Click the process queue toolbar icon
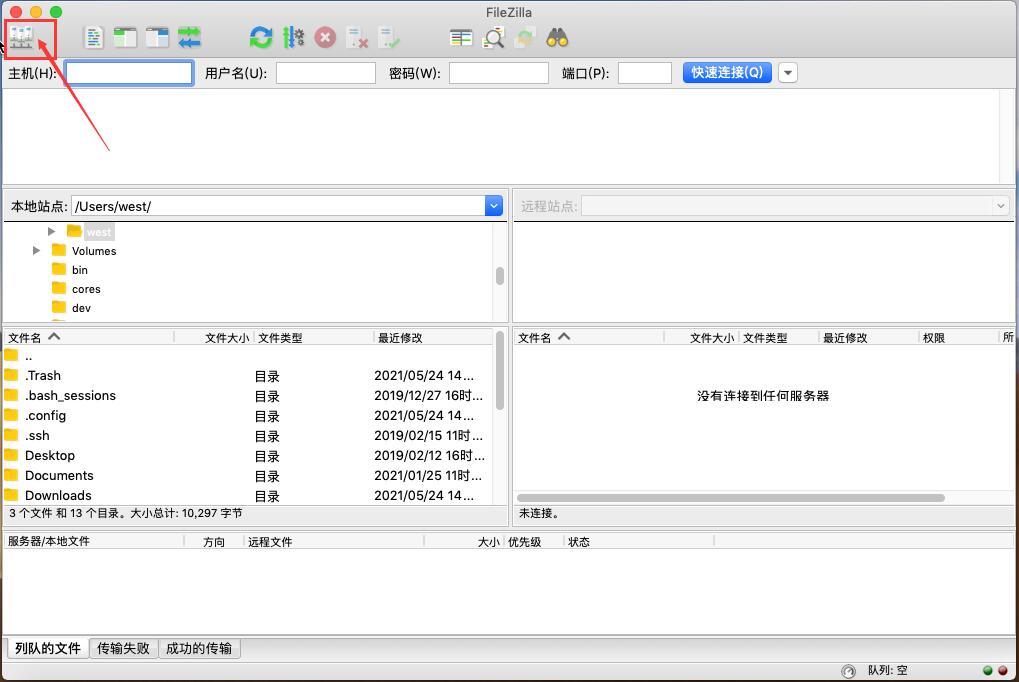1019x682 pixels. pyautogui.click(x=293, y=38)
